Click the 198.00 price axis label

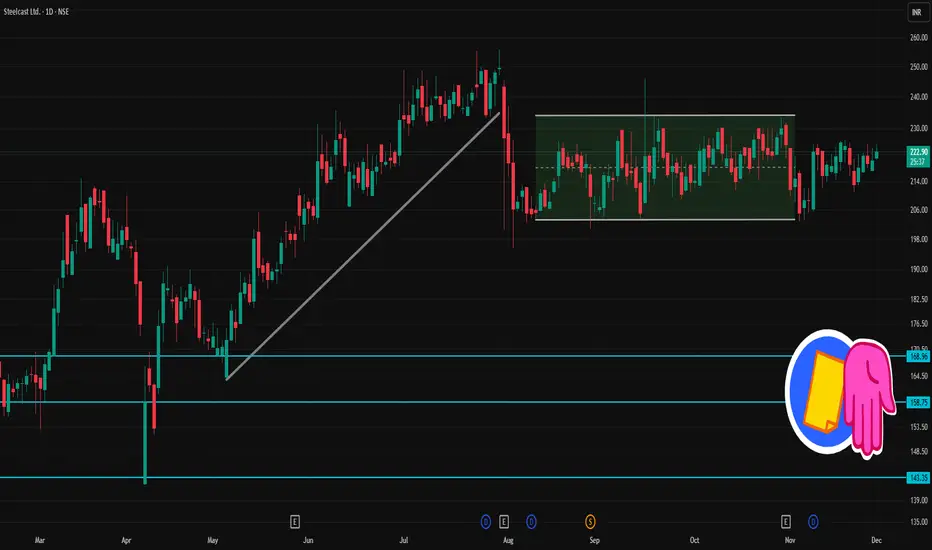click(x=918, y=239)
